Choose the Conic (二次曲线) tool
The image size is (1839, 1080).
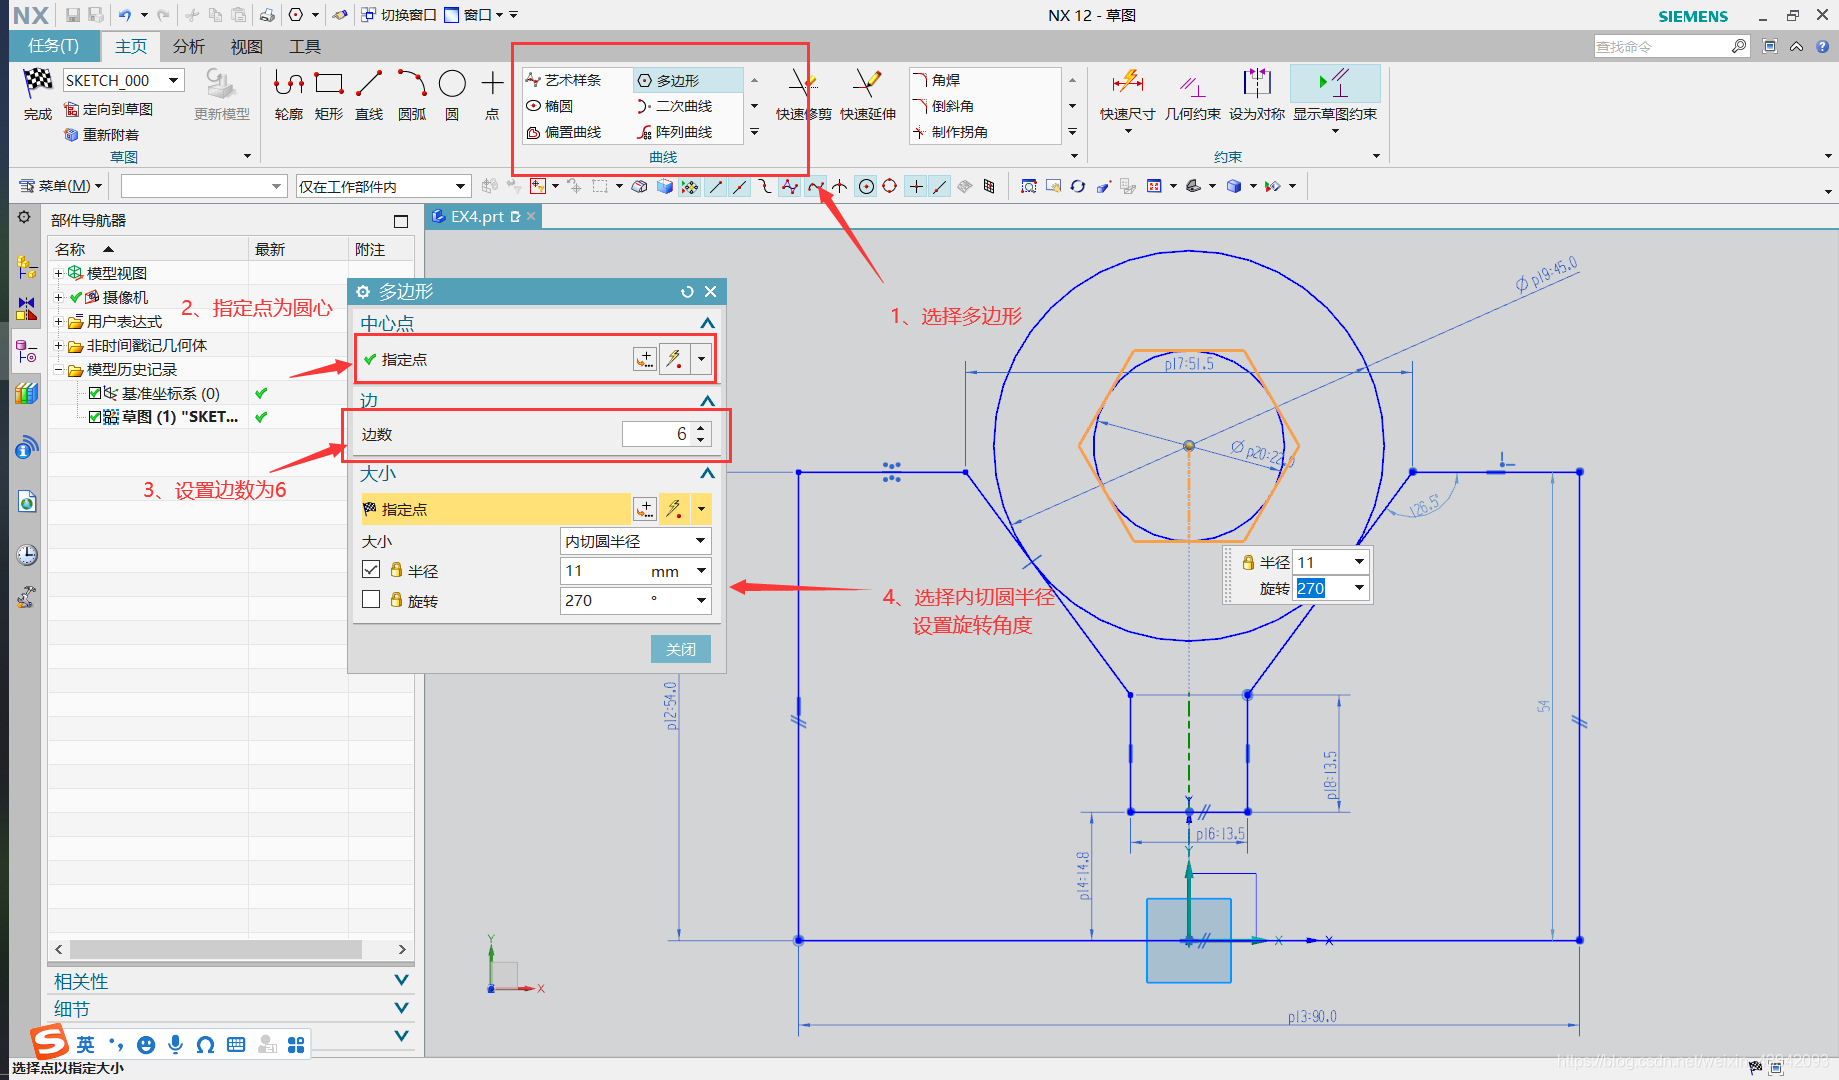674,106
